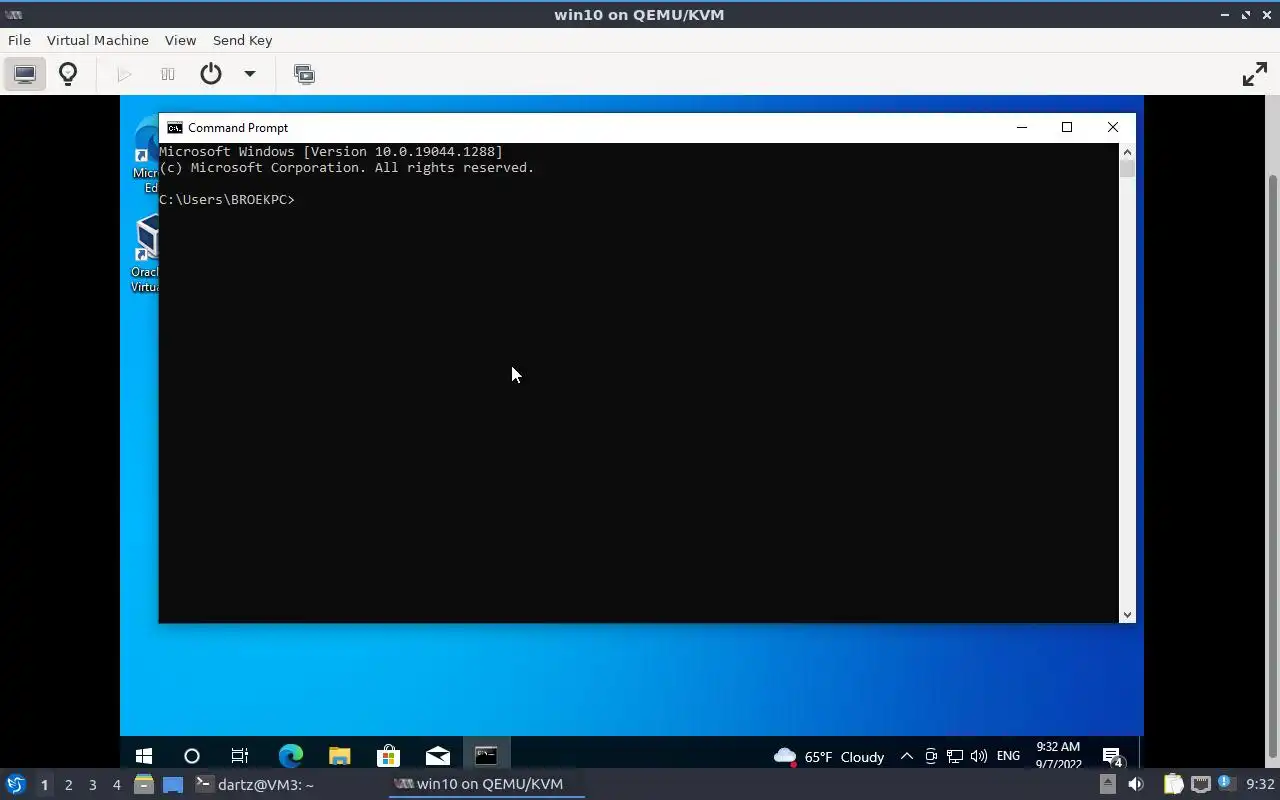Open Microsoft Store from Windows taskbar
This screenshot has height=800, width=1280.
click(388, 756)
